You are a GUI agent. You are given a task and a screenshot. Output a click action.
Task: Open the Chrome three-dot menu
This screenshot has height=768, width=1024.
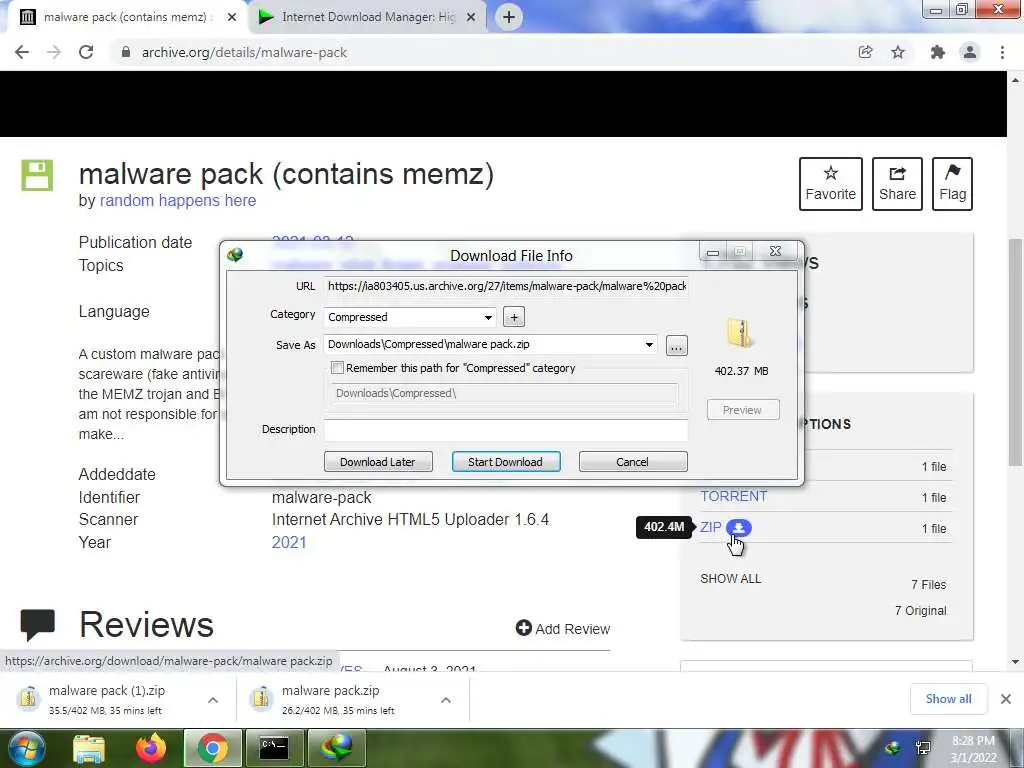(x=1002, y=52)
